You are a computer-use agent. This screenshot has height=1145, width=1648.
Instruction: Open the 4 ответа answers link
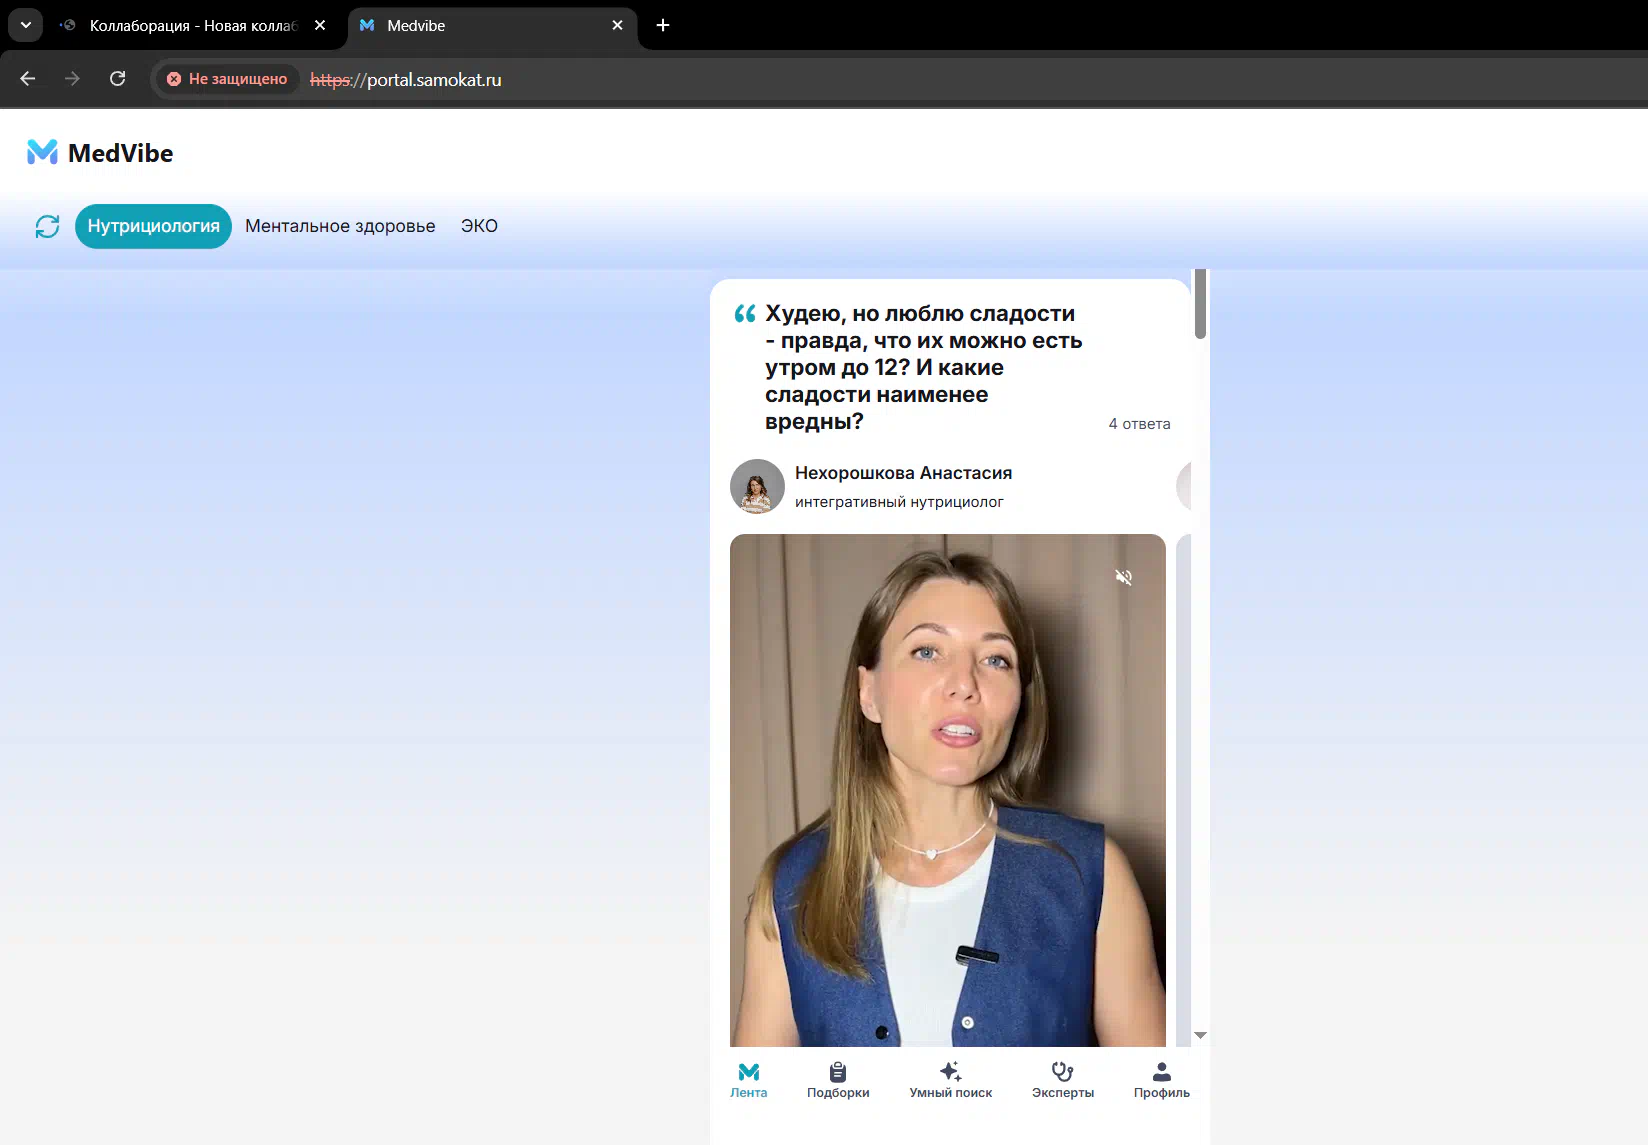(x=1139, y=424)
